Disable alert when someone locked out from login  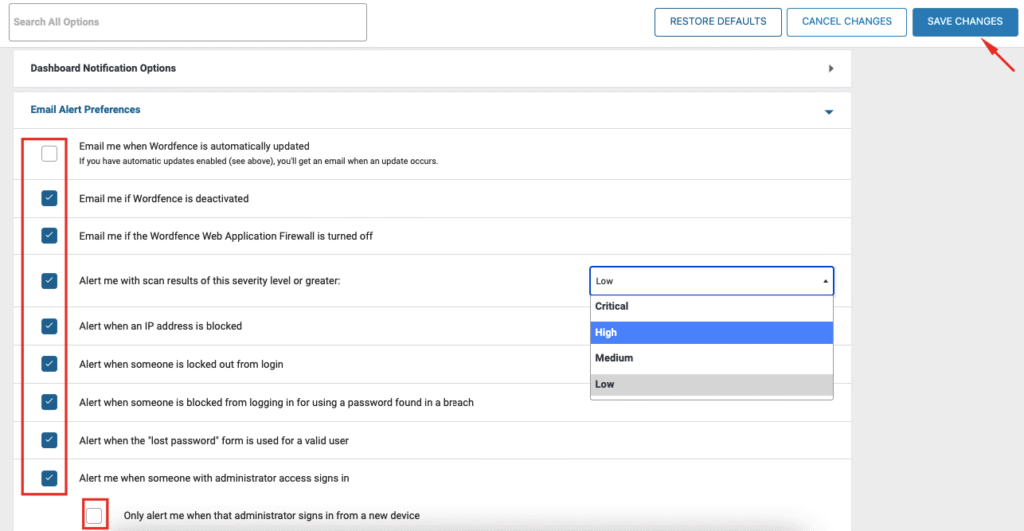pyautogui.click(x=49, y=364)
